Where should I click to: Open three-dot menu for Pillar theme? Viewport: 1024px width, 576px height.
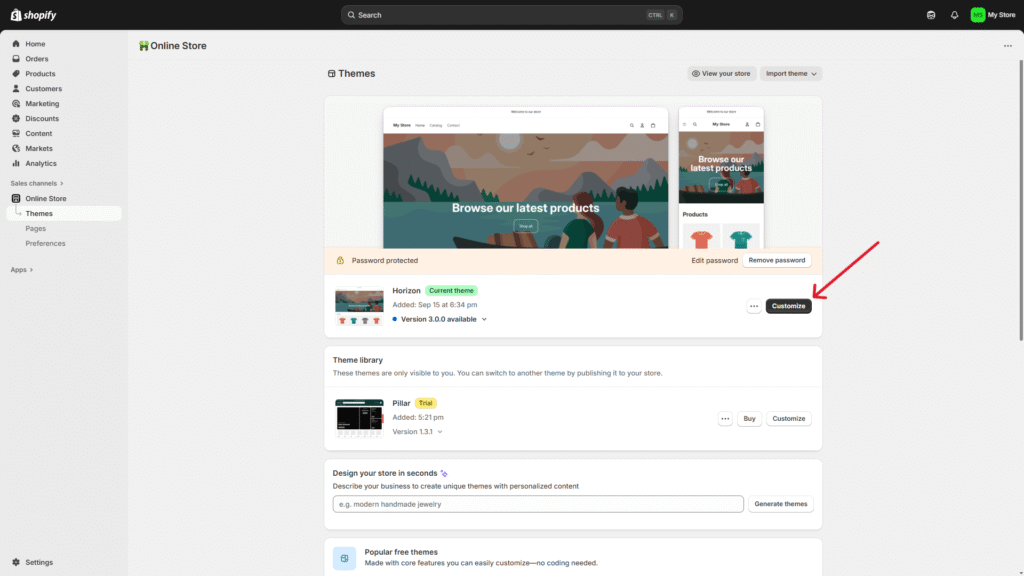pos(725,419)
